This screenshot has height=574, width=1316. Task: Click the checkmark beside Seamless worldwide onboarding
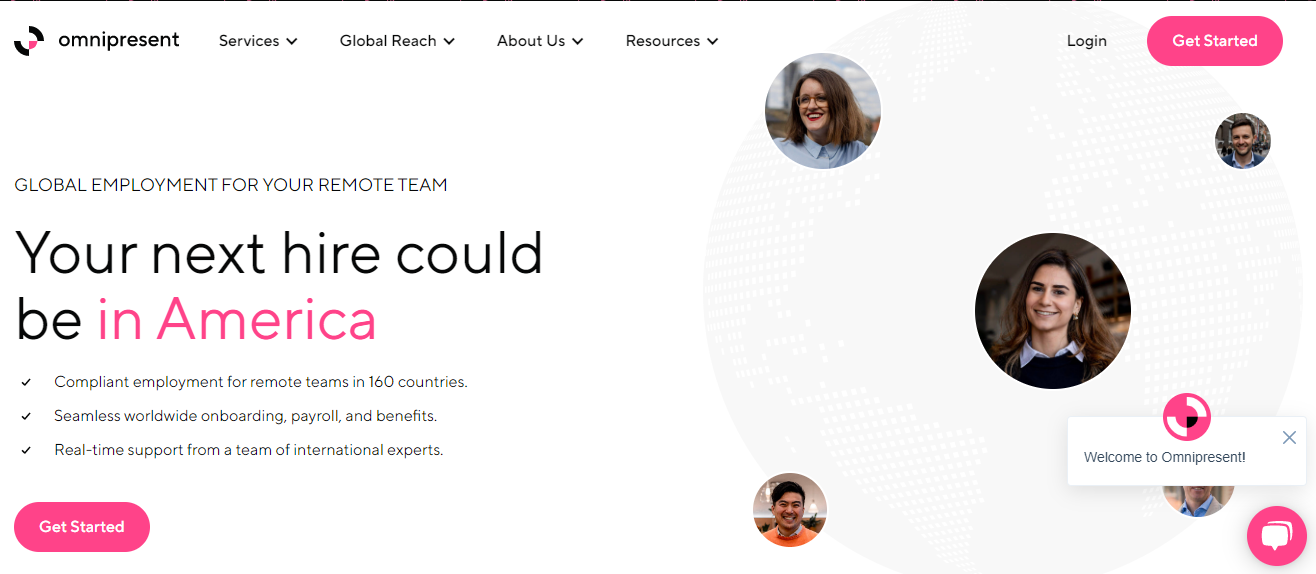(x=26, y=416)
